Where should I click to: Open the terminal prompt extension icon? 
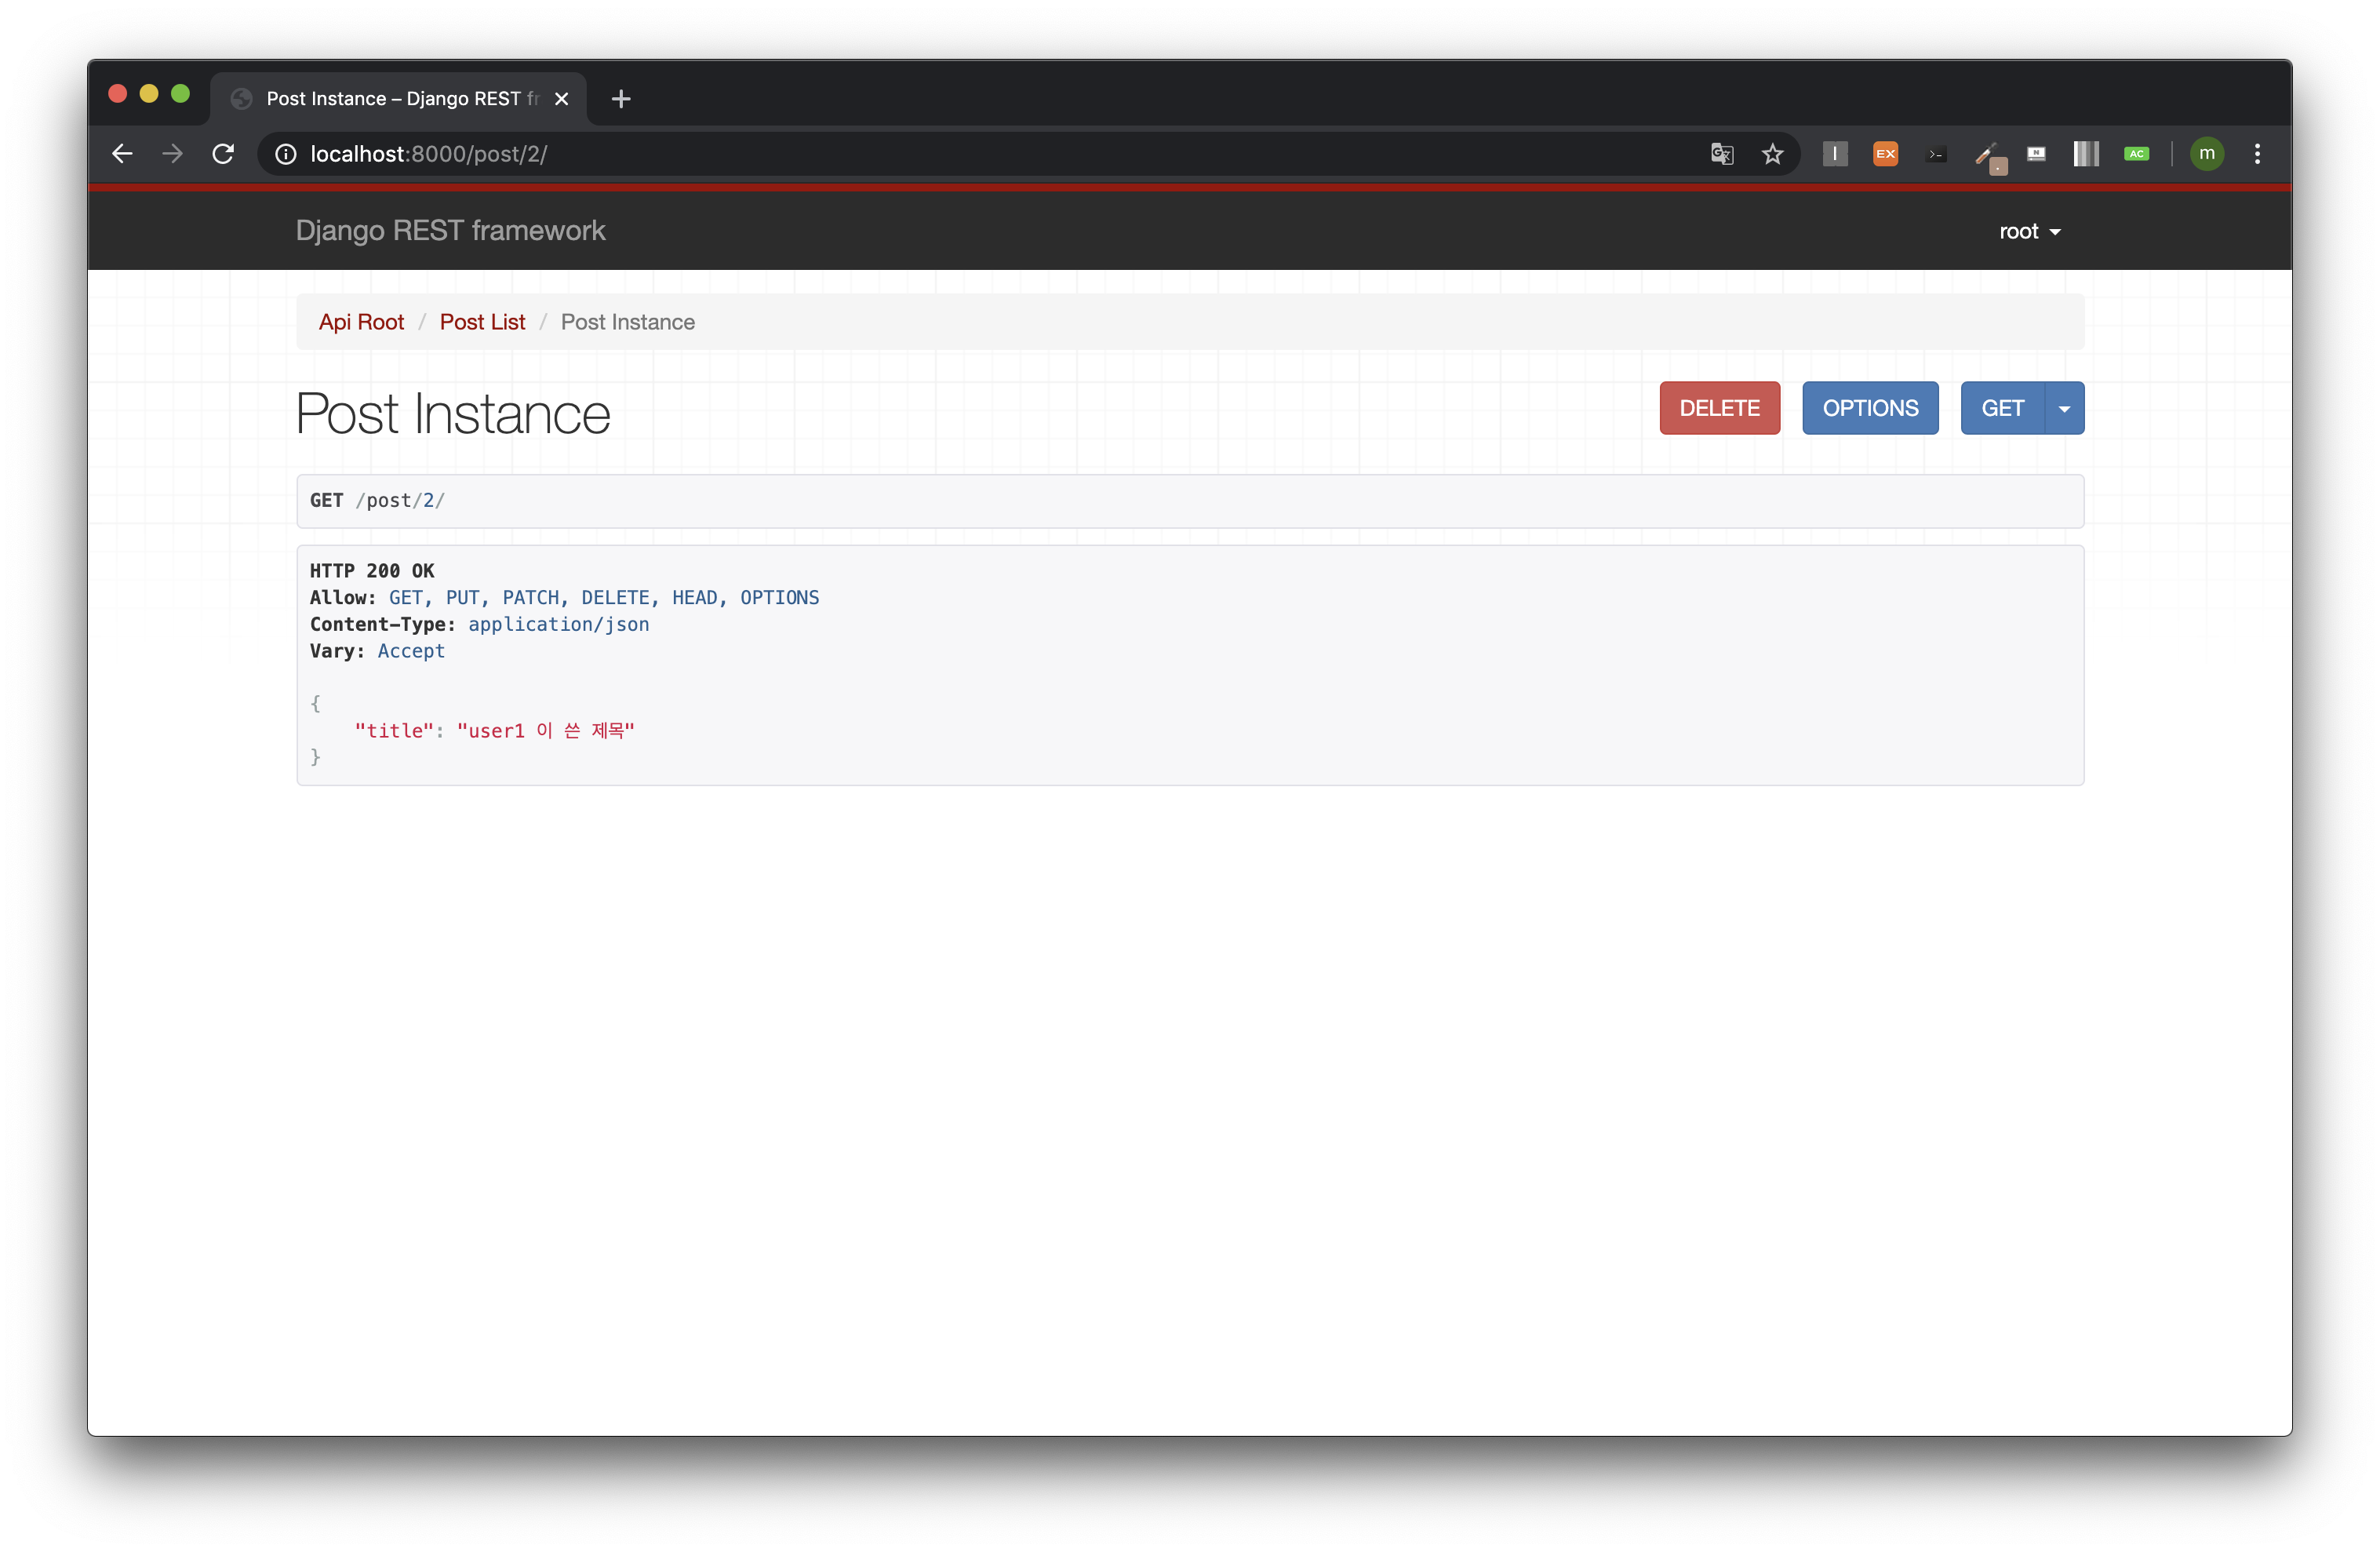coord(1936,154)
